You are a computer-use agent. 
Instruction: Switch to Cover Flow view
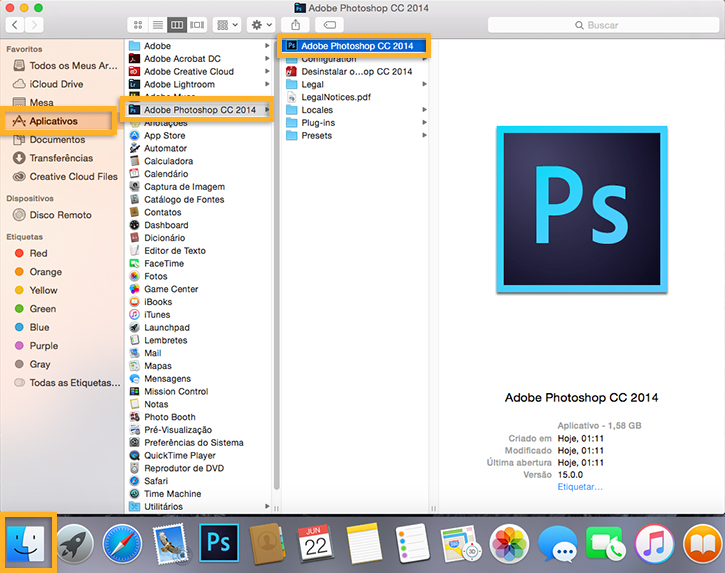coord(197,25)
